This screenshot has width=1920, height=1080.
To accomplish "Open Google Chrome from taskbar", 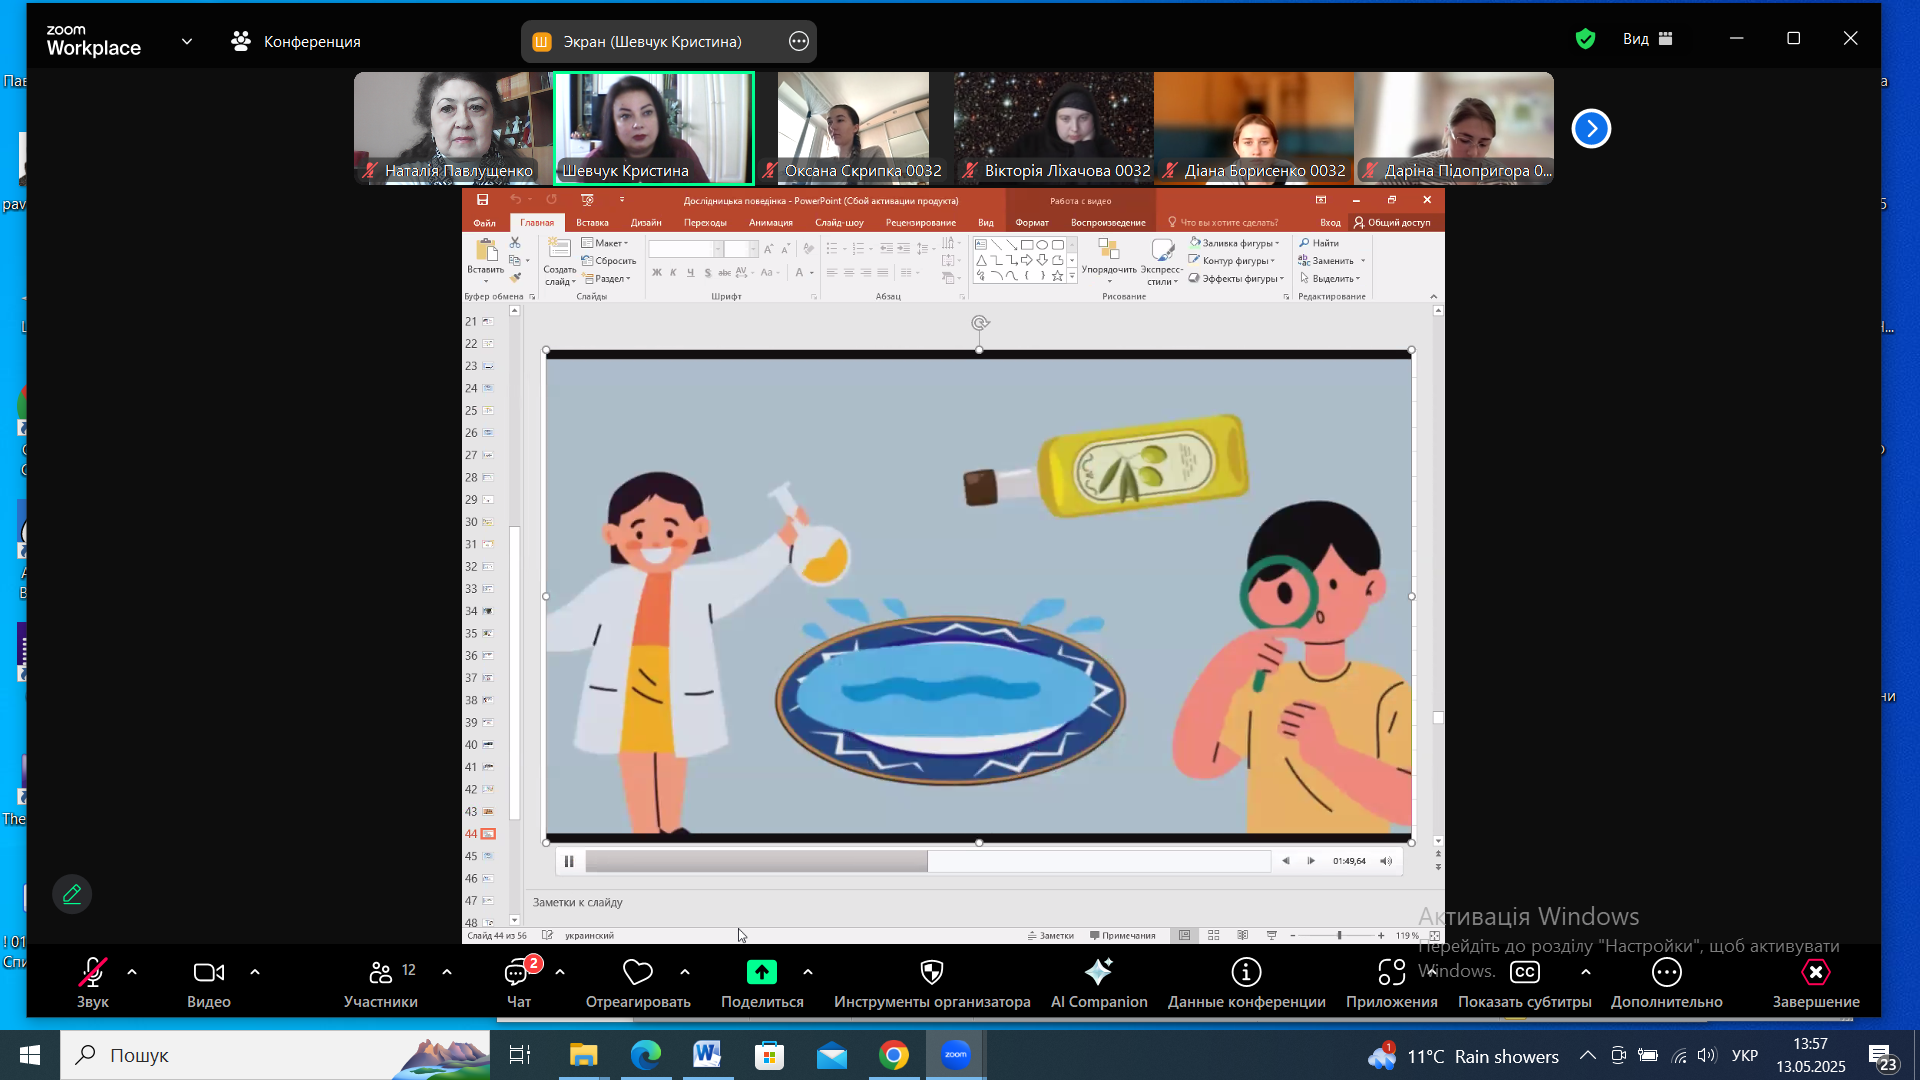I will click(x=894, y=1055).
